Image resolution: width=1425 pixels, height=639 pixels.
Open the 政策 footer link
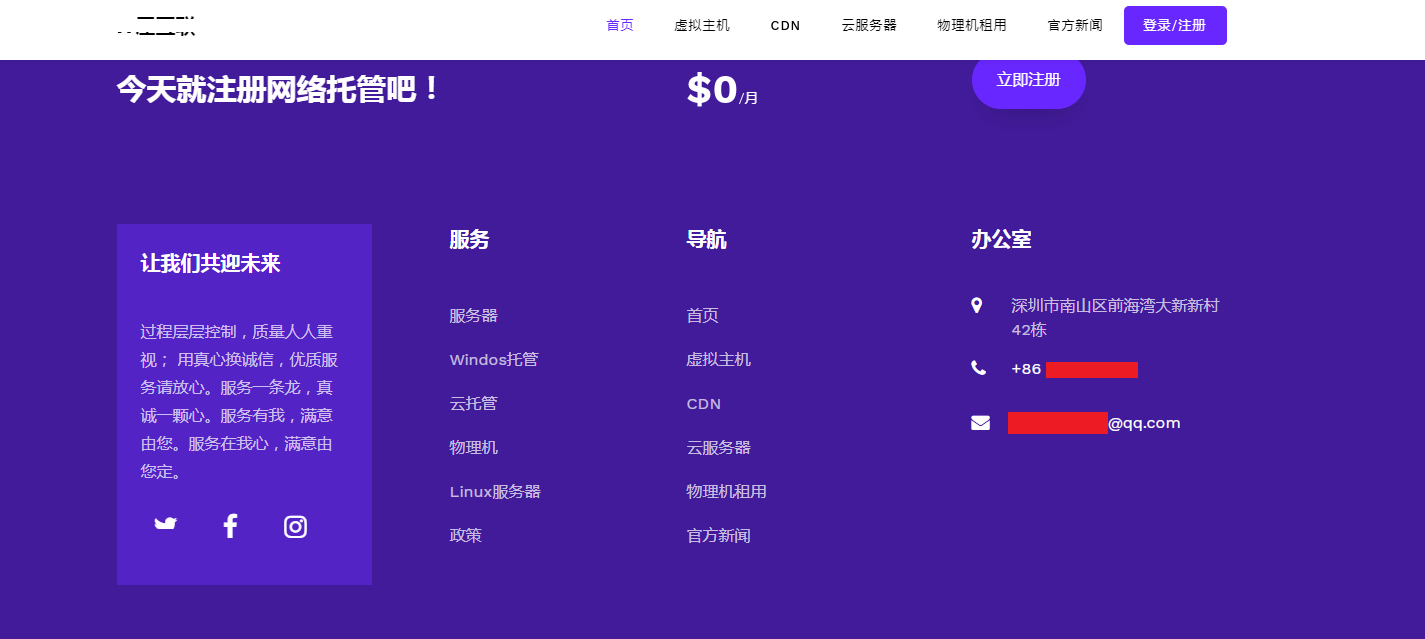point(466,536)
